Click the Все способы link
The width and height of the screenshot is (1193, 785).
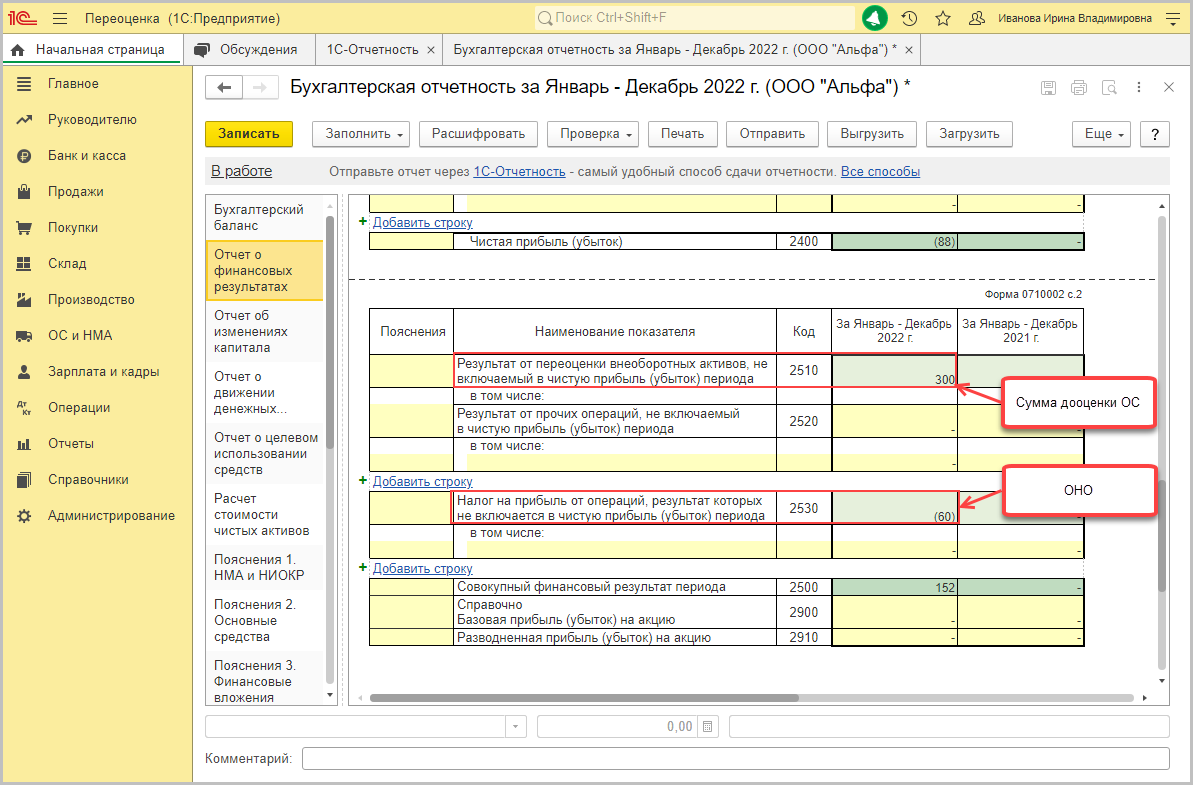[880, 172]
